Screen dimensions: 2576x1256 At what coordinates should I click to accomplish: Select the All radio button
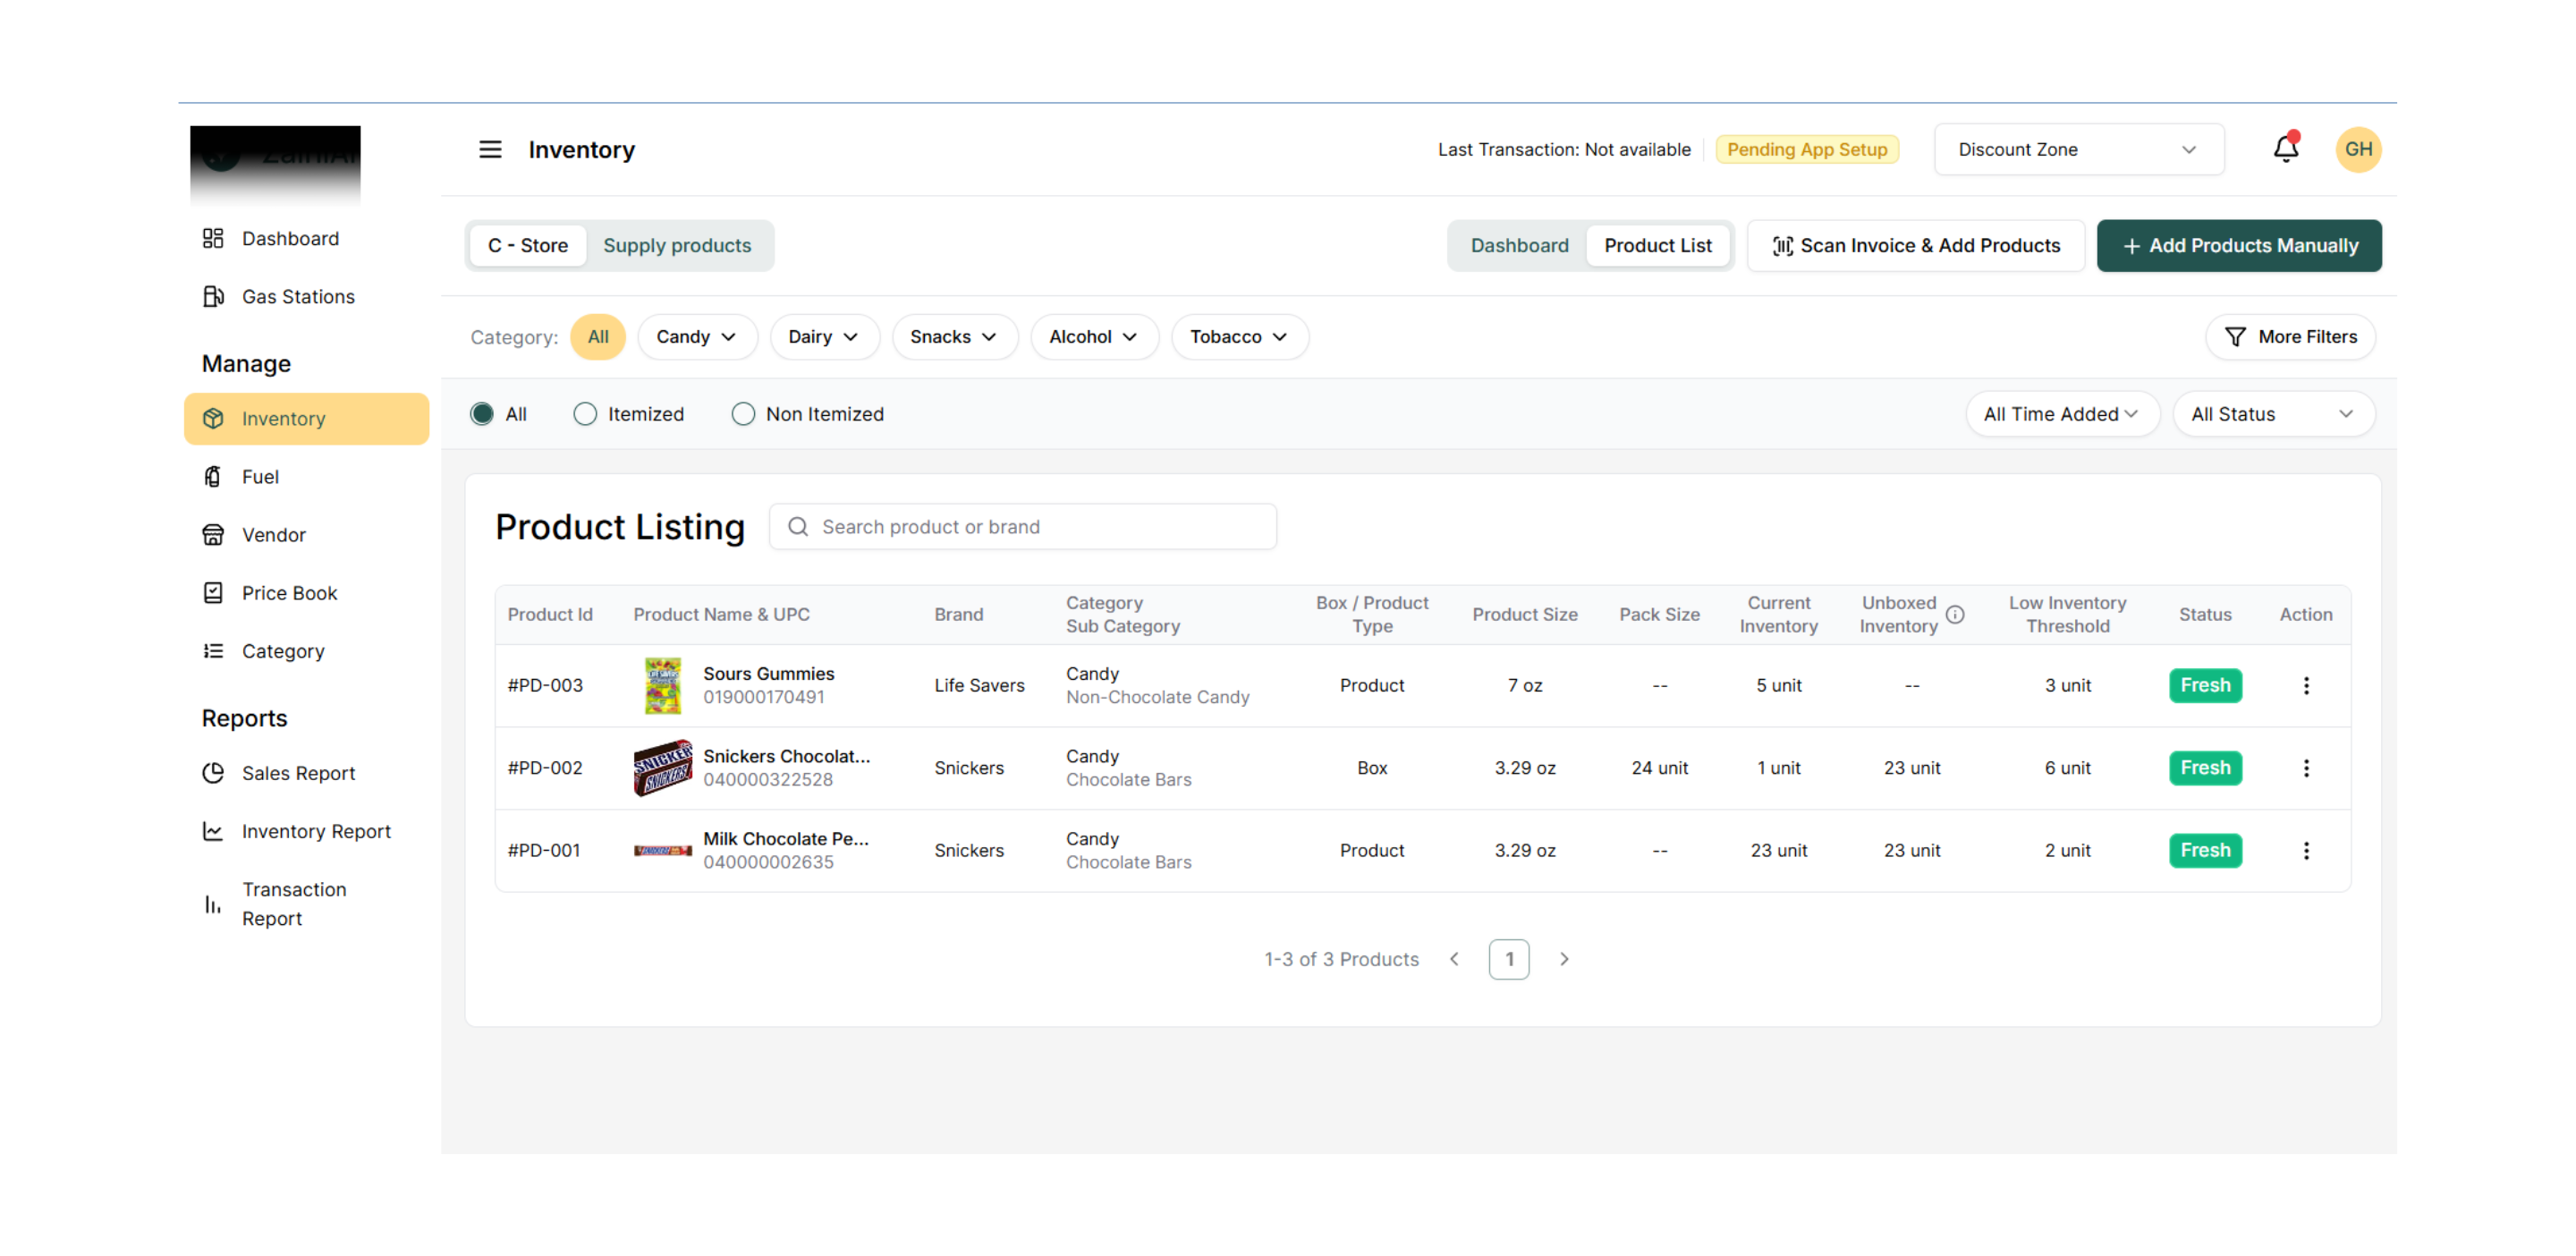coord(482,414)
